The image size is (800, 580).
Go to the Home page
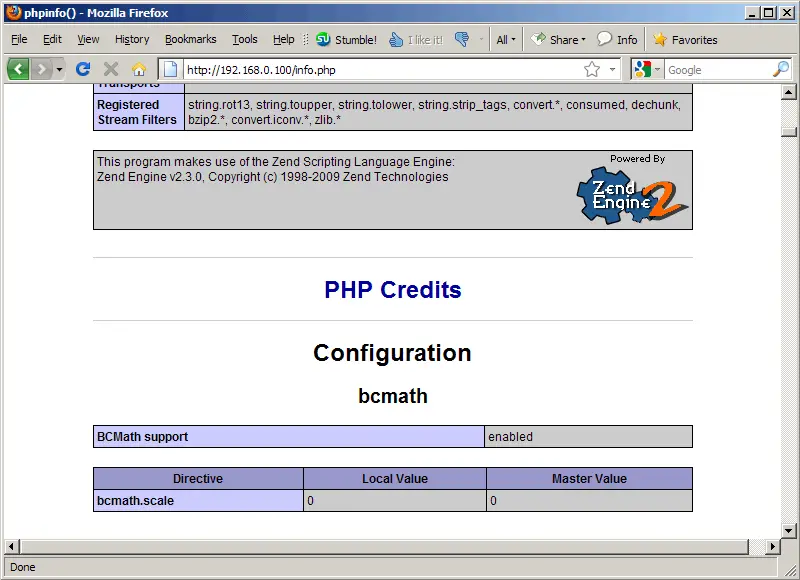point(139,69)
